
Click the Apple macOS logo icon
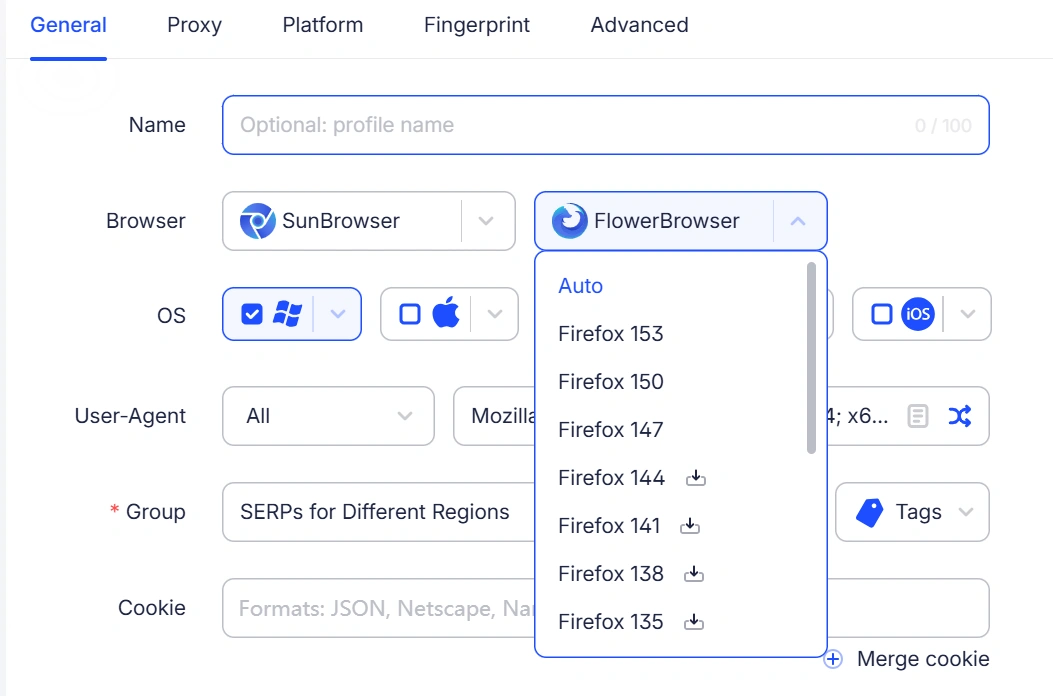coord(446,312)
